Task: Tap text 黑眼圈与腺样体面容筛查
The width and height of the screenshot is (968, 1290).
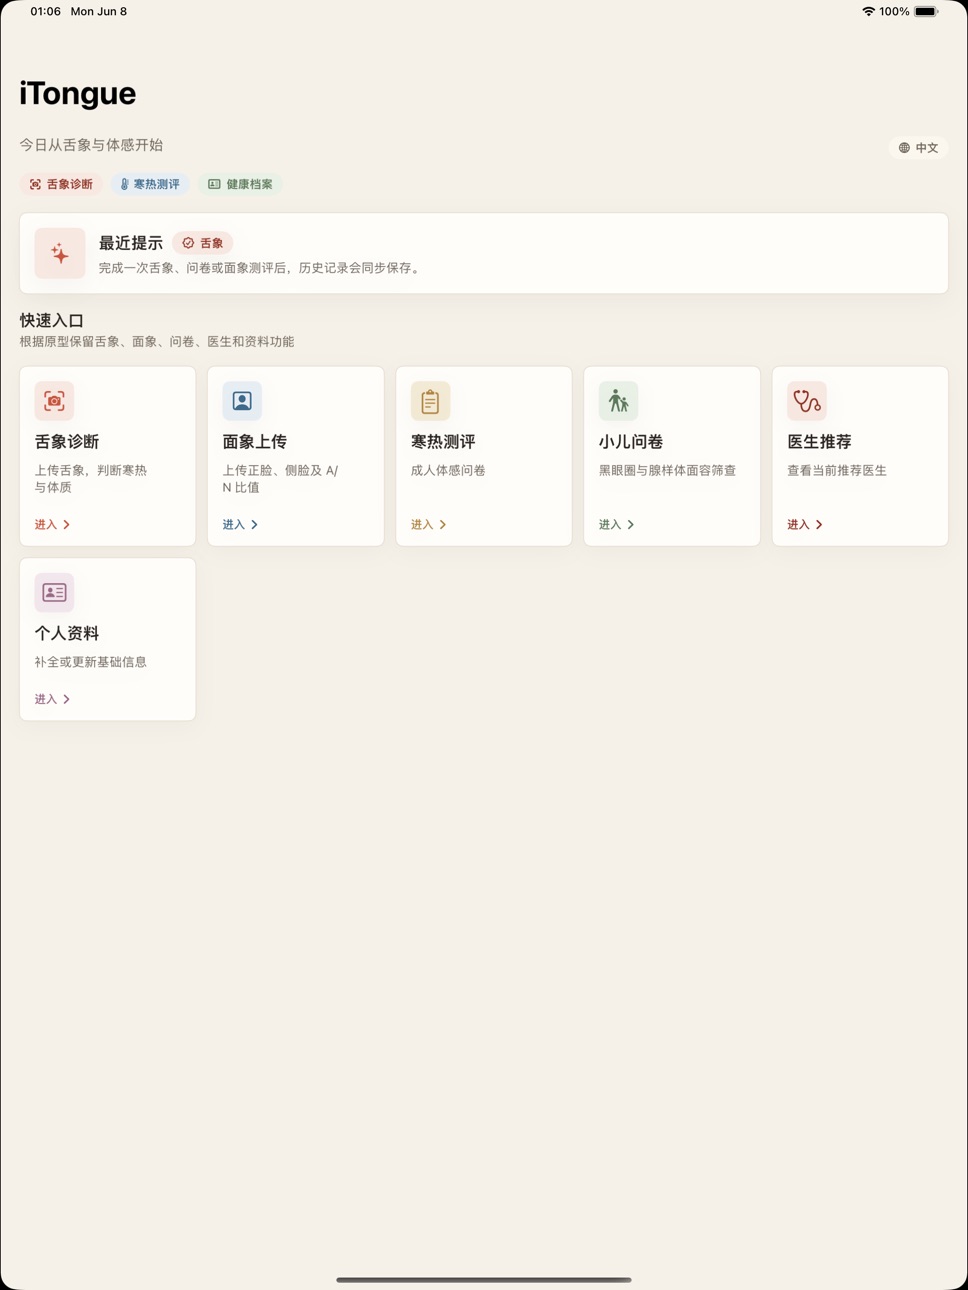Action: [668, 470]
